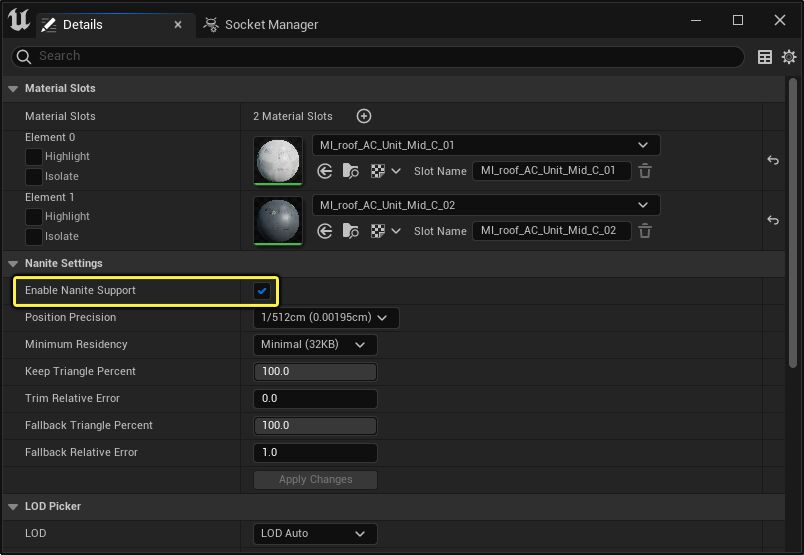Viewport: 804px width, 555px height.
Task: Use selected asset arrow icon for Element 0
Action: pos(325,171)
